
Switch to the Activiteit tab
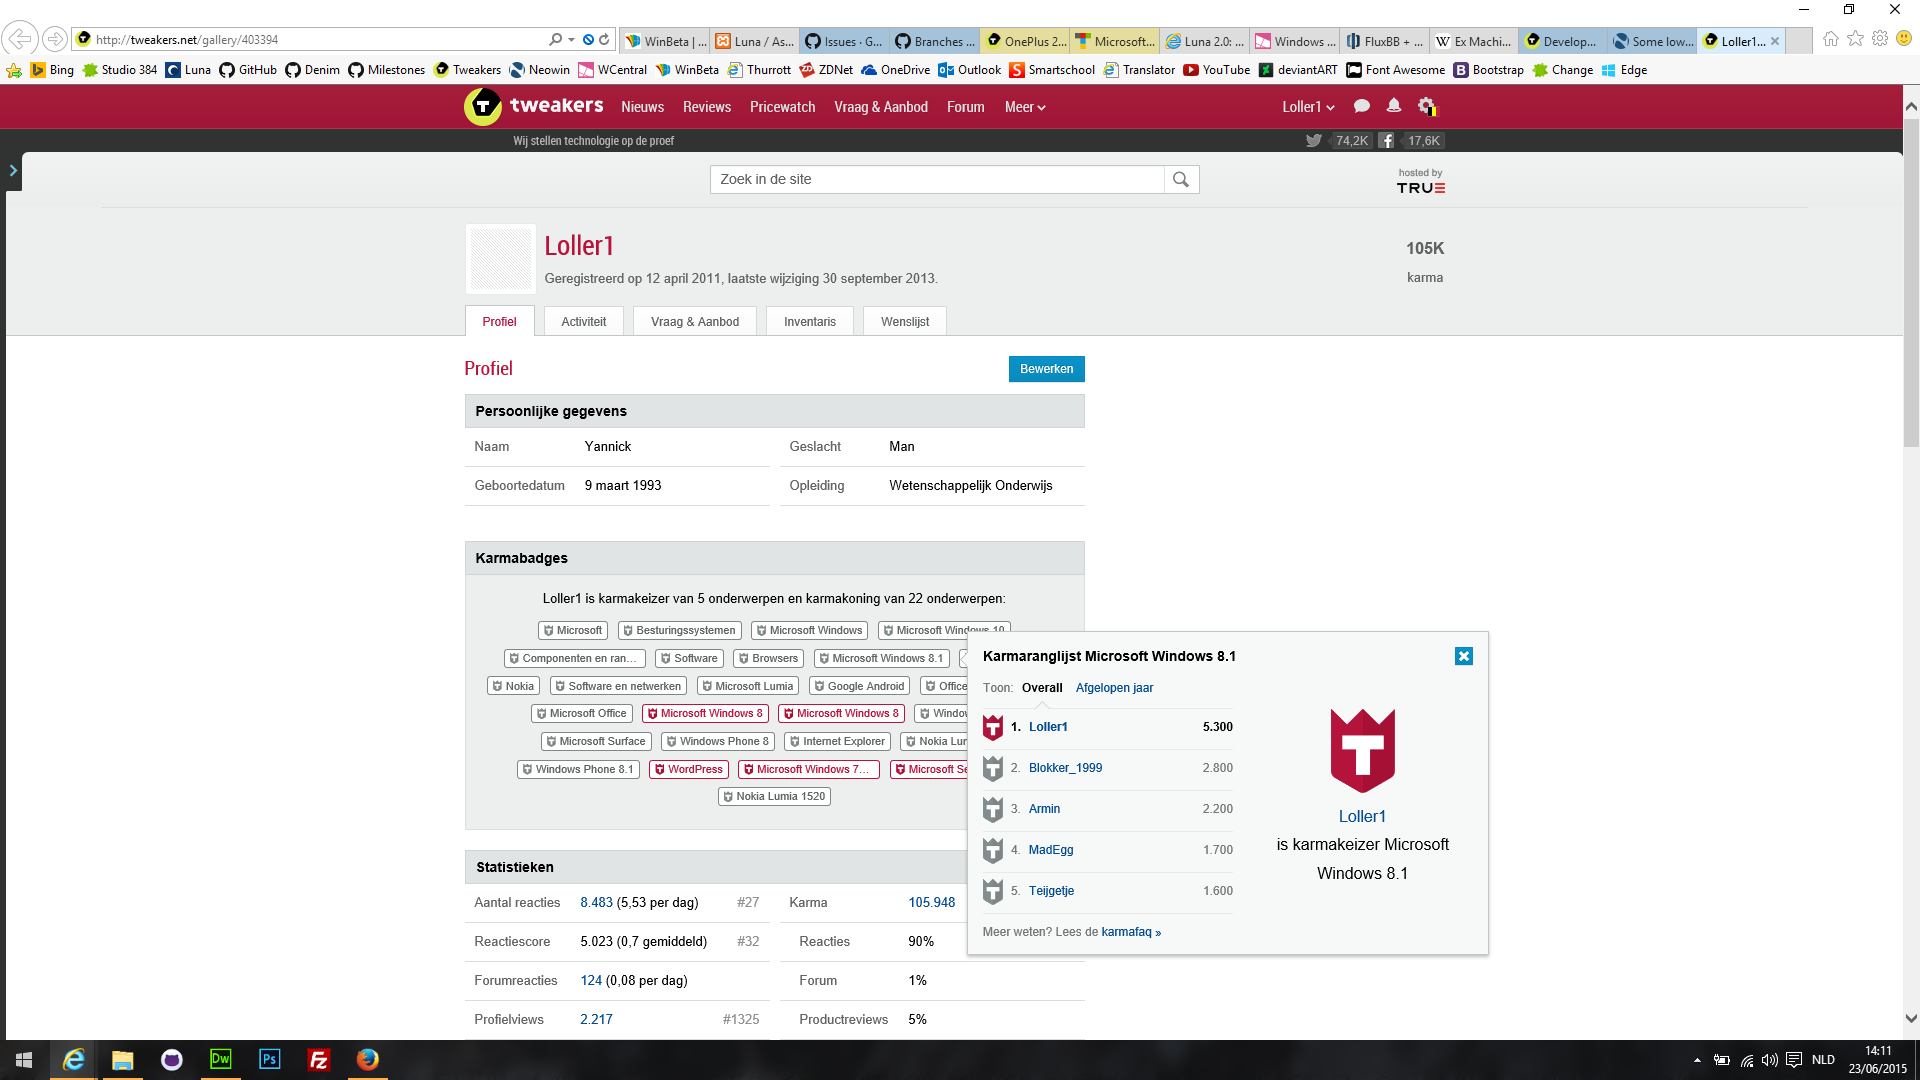click(x=584, y=322)
